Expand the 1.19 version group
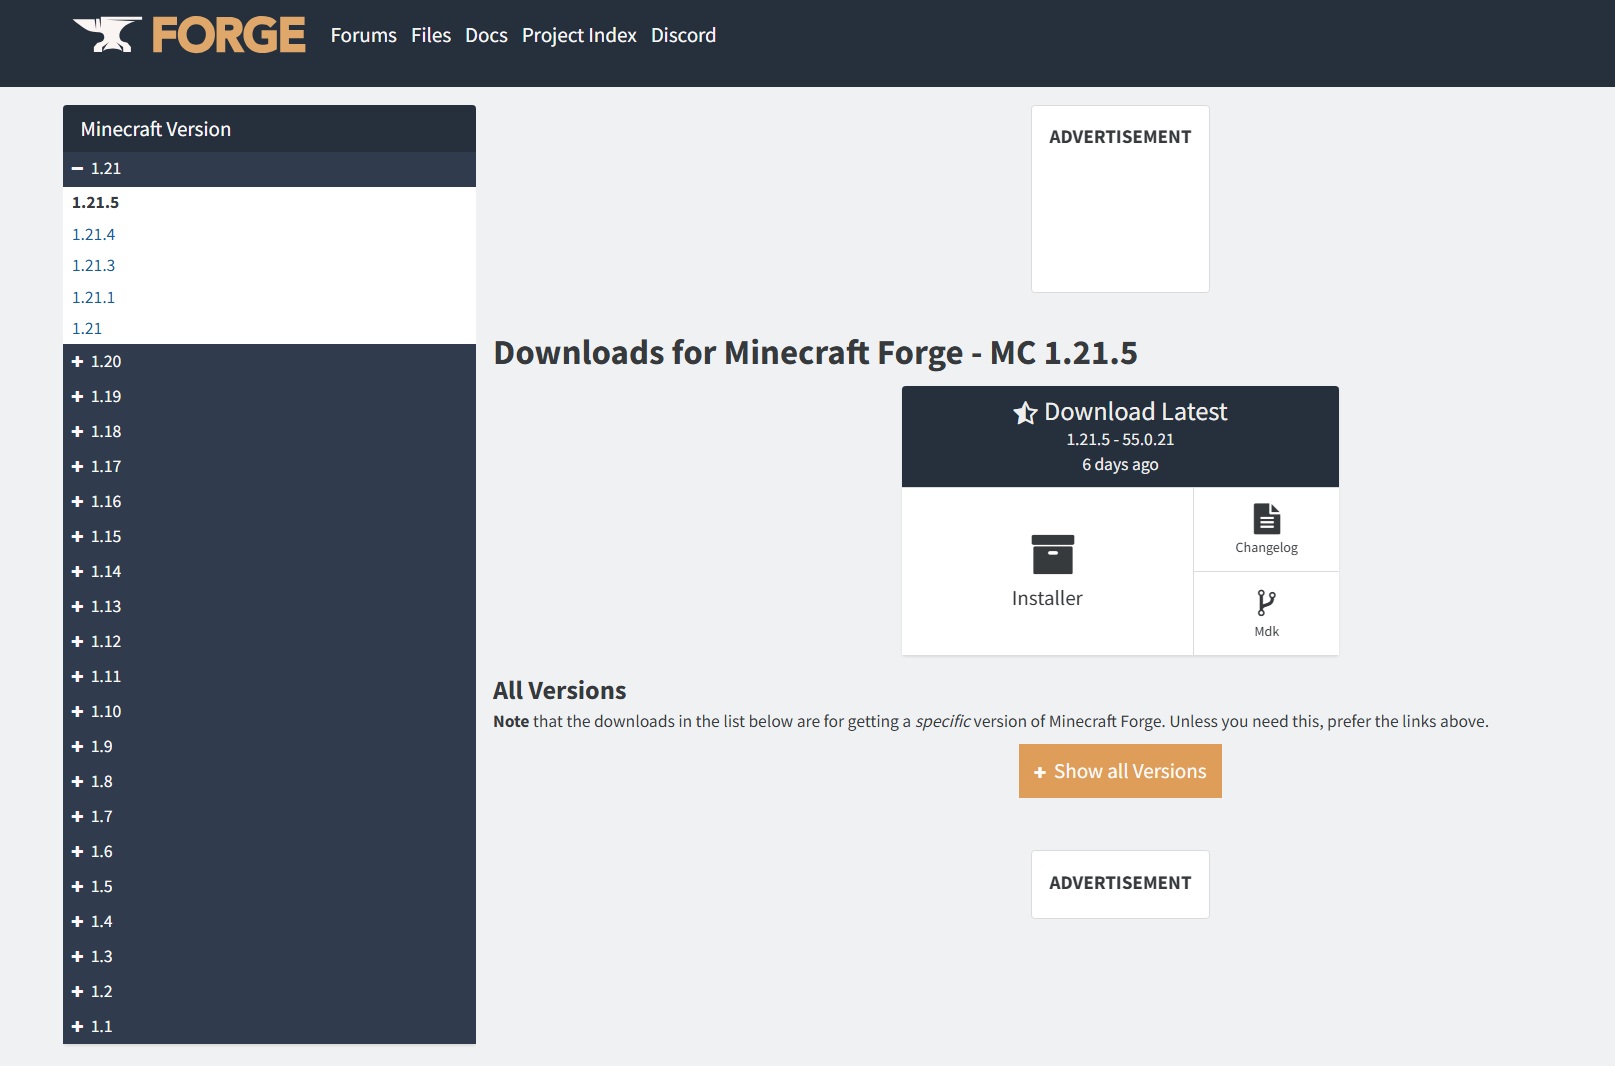This screenshot has height=1066, width=1615. pos(269,396)
